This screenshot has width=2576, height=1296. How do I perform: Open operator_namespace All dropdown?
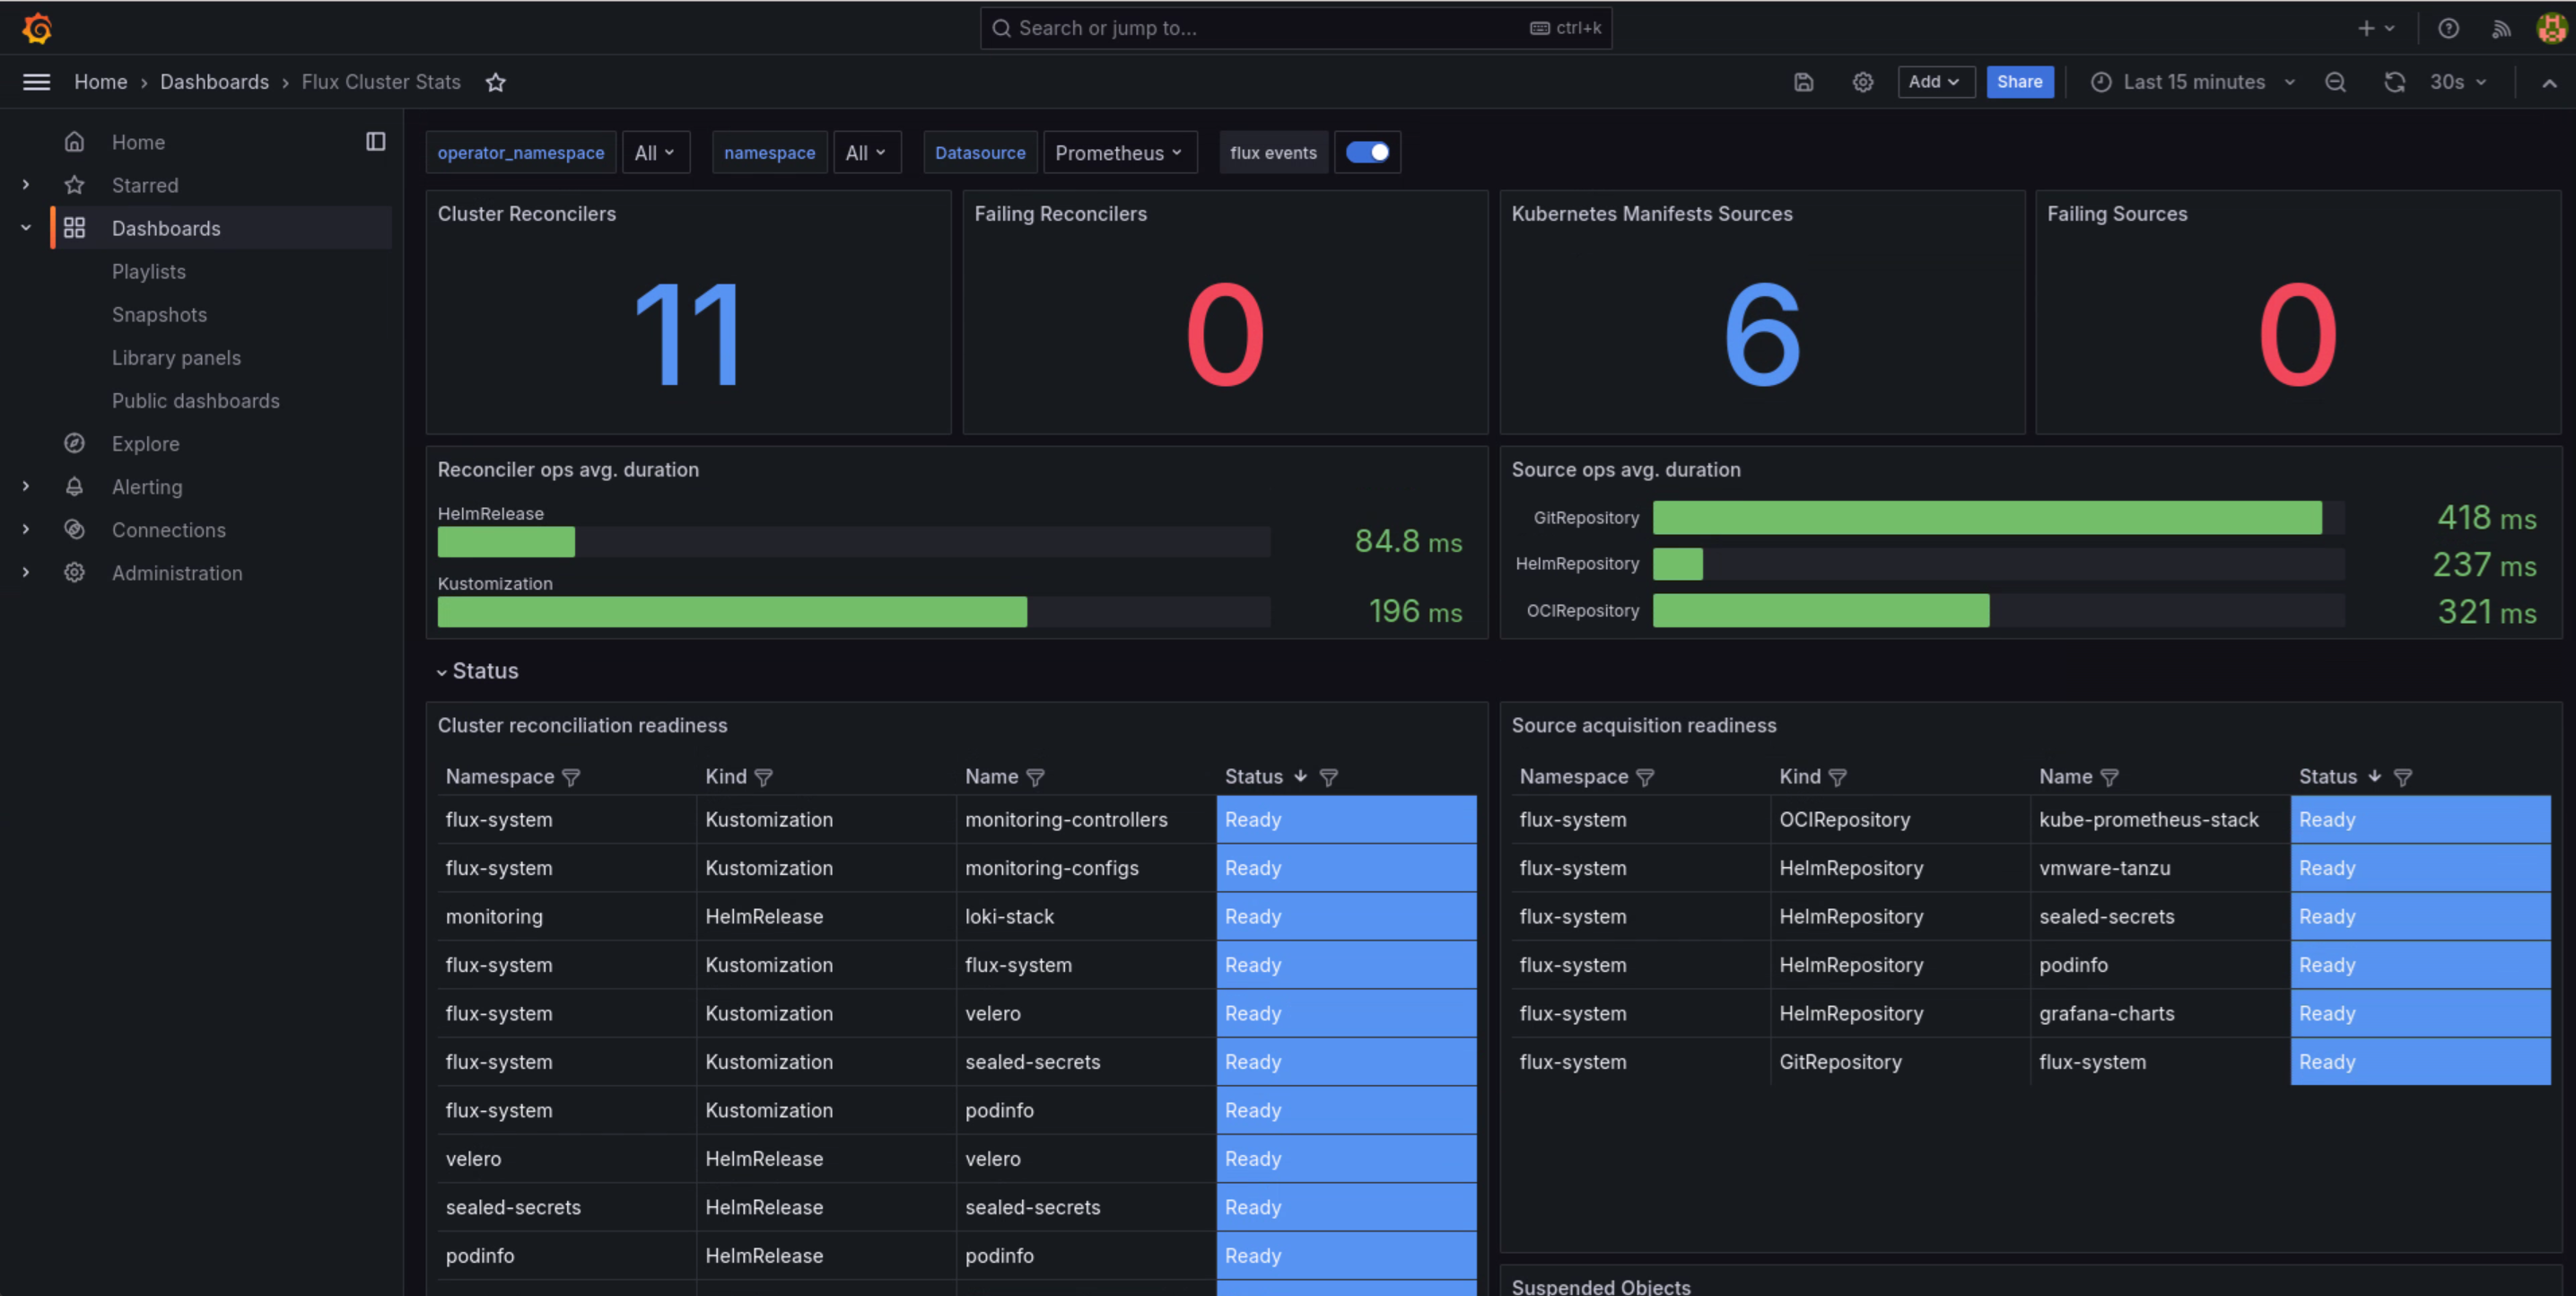[655, 153]
